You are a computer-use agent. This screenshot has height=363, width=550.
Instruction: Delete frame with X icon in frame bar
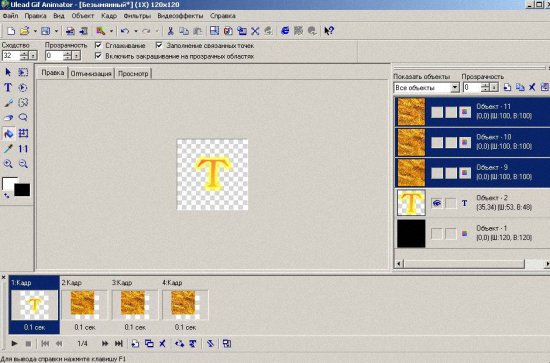point(162,343)
